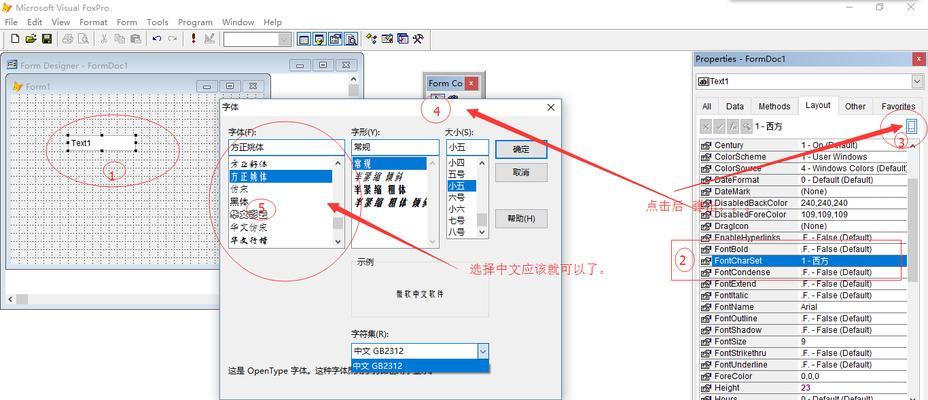Click the 大小 size input field

click(x=468, y=147)
